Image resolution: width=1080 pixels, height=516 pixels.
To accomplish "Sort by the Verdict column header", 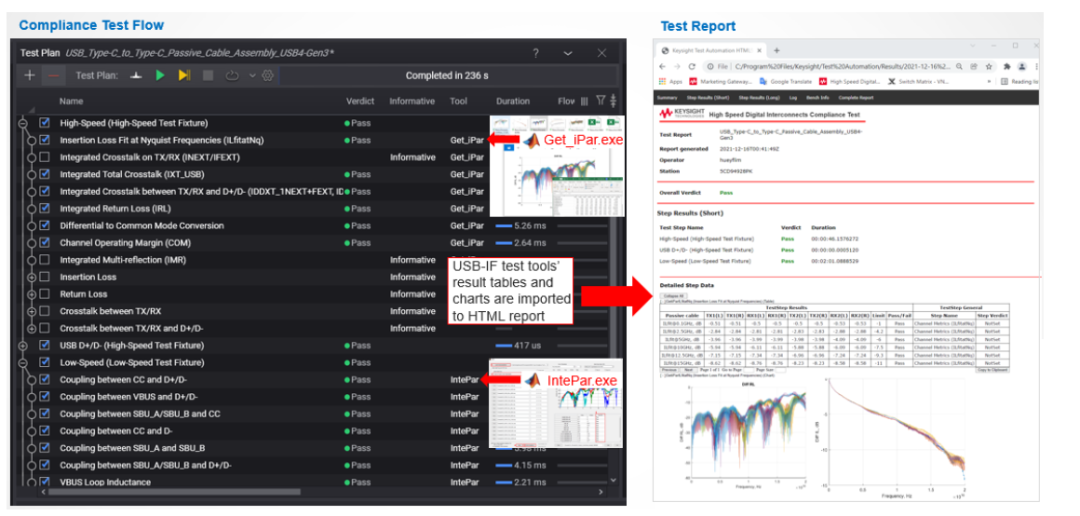I will point(360,101).
